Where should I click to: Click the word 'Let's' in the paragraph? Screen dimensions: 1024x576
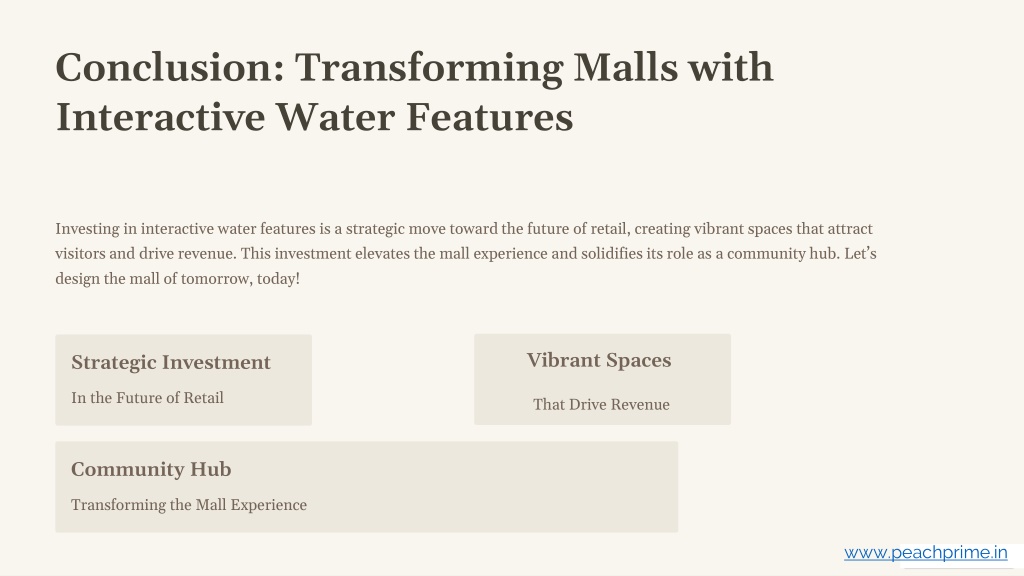tap(860, 253)
